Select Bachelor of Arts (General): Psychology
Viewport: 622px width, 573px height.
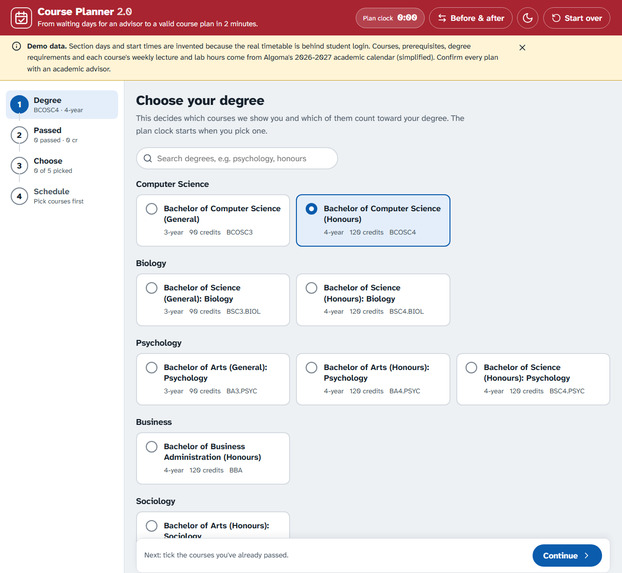[x=213, y=379]
